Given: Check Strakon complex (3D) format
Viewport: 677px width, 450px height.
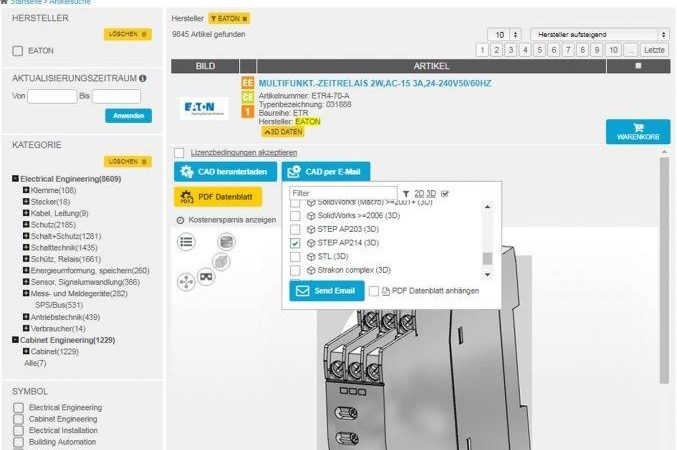Looking at the screenshot, I should 295,270.
